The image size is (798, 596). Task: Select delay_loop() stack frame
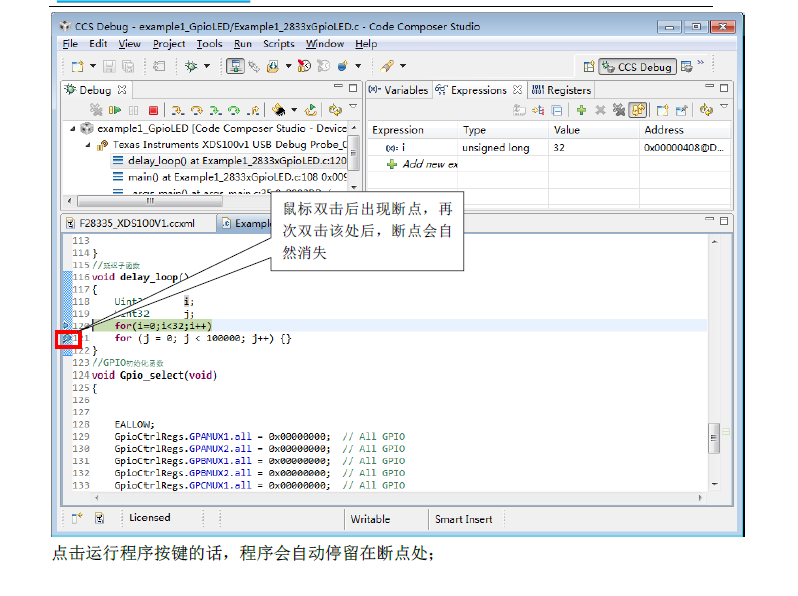[x=229, y=161]
